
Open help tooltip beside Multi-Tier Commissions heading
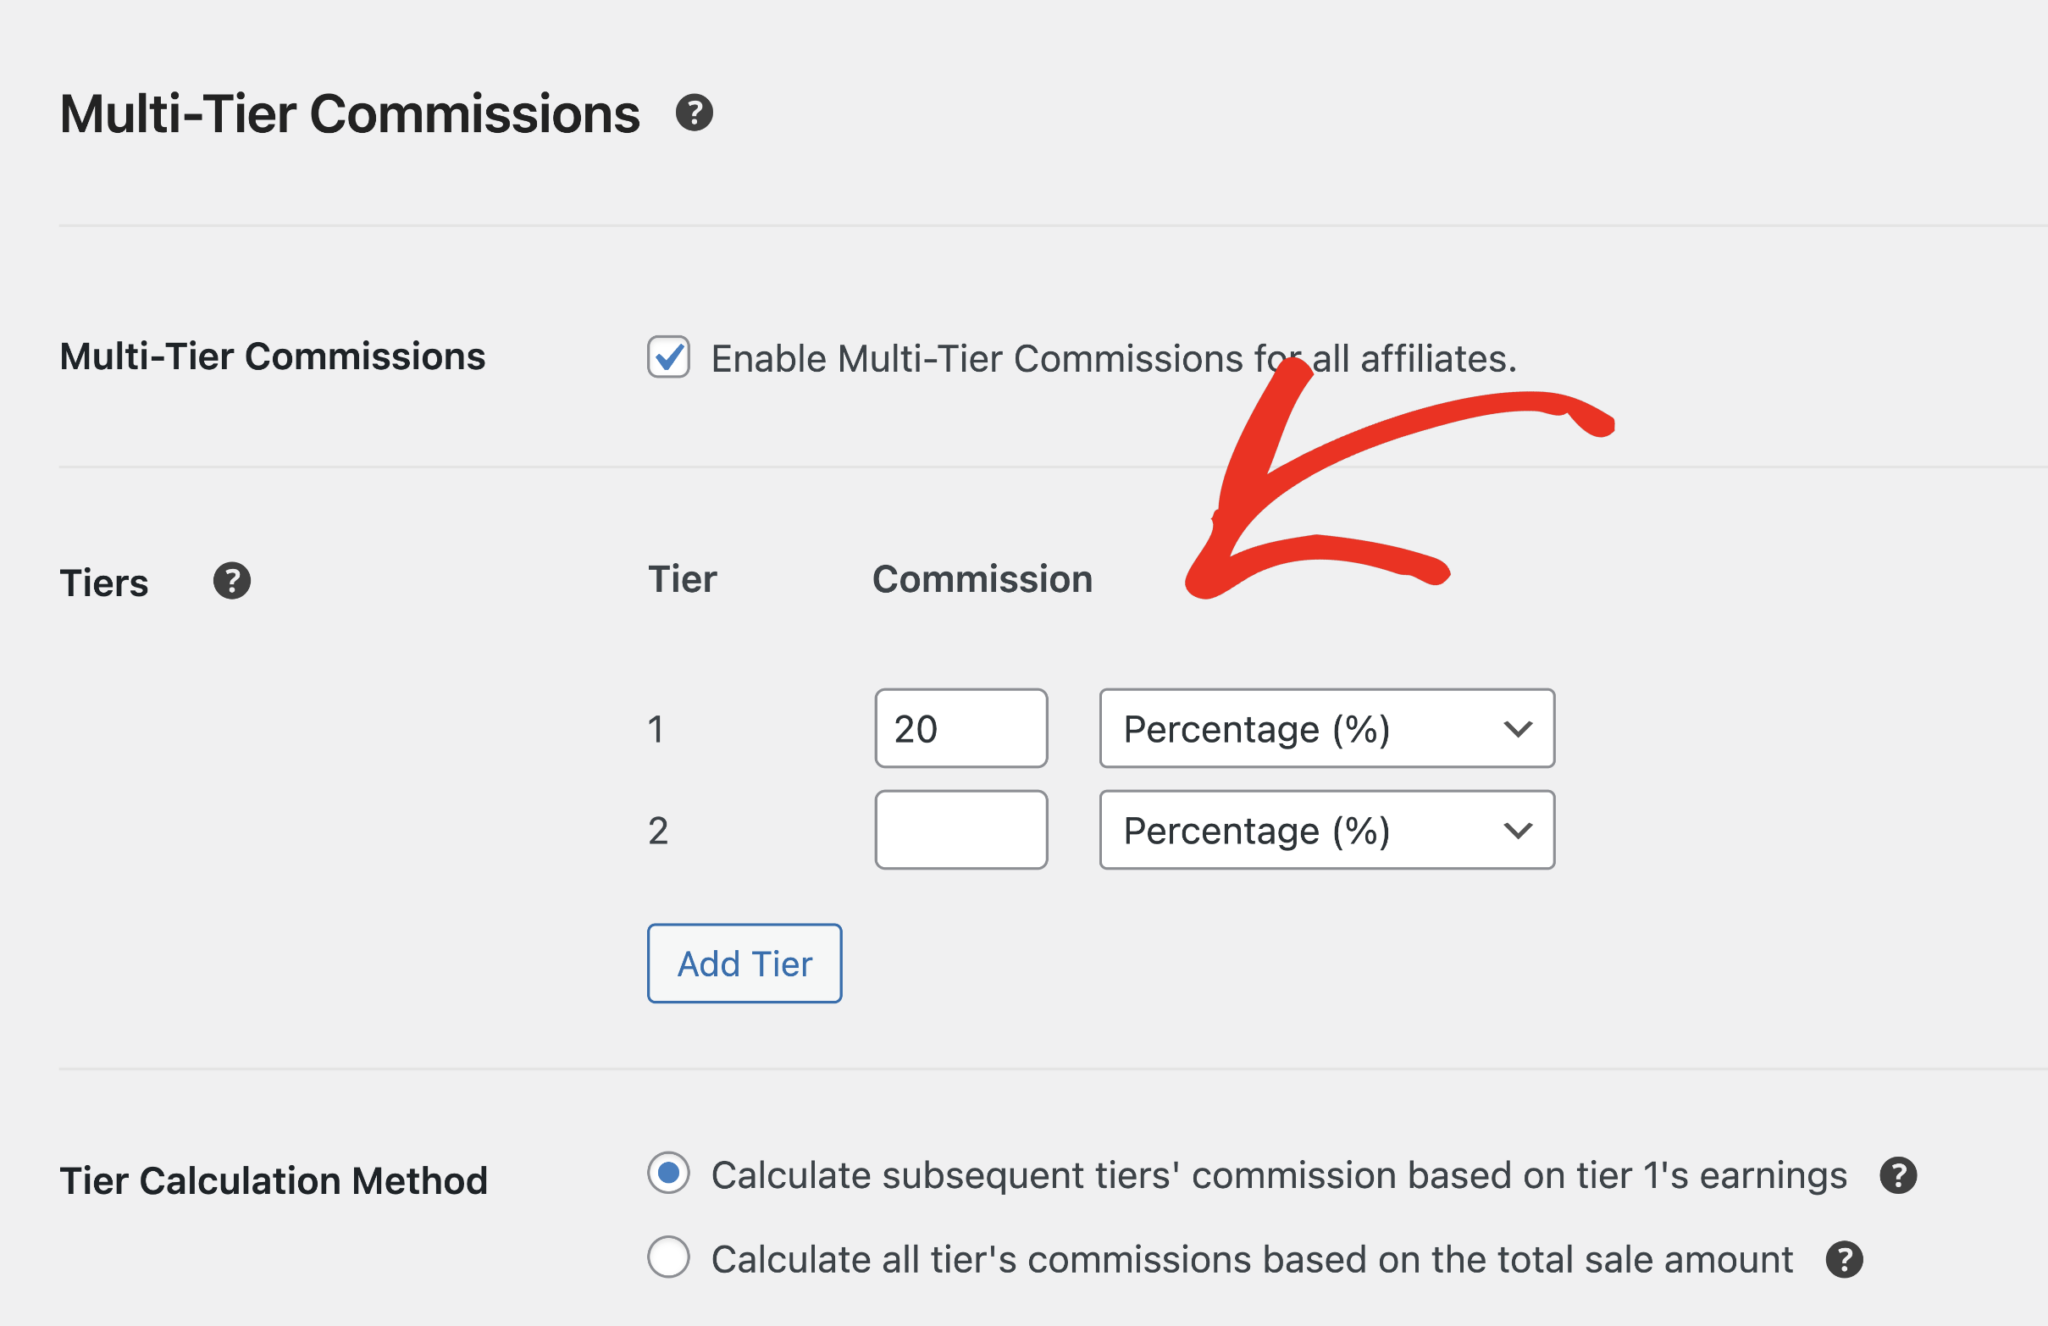coord(696,114)
